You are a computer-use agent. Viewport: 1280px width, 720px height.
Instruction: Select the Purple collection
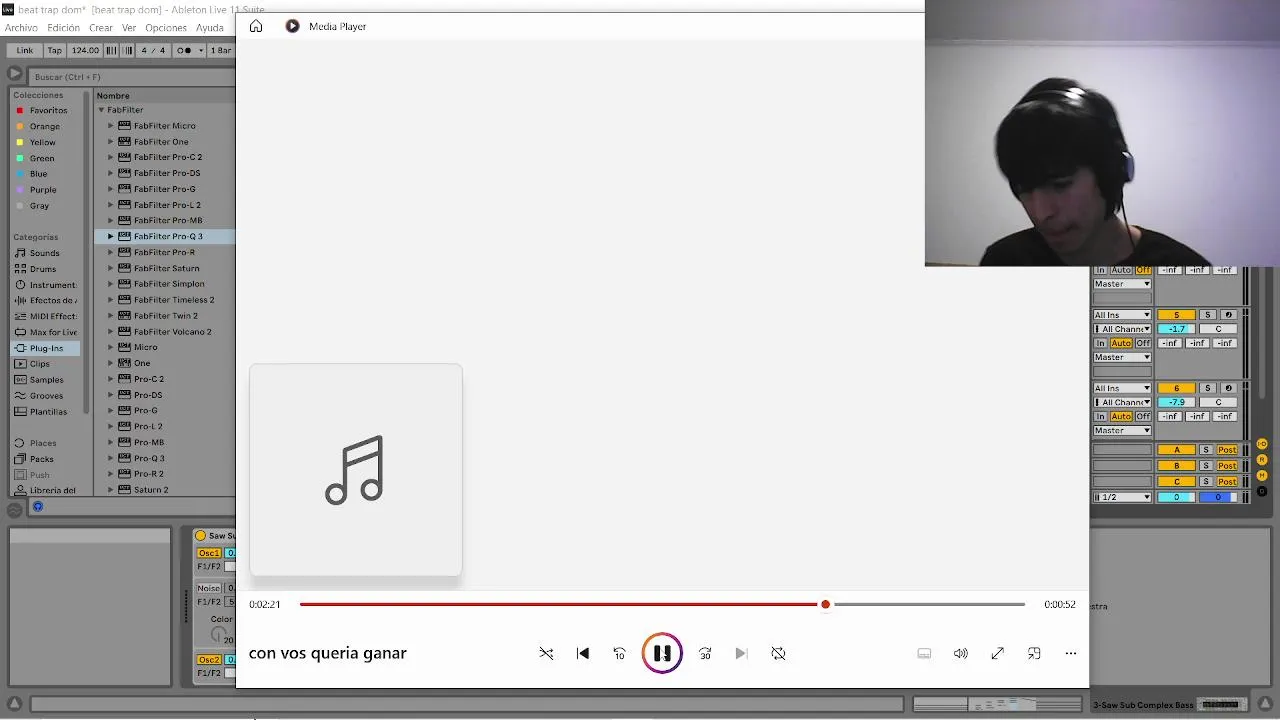pos(43,189)
